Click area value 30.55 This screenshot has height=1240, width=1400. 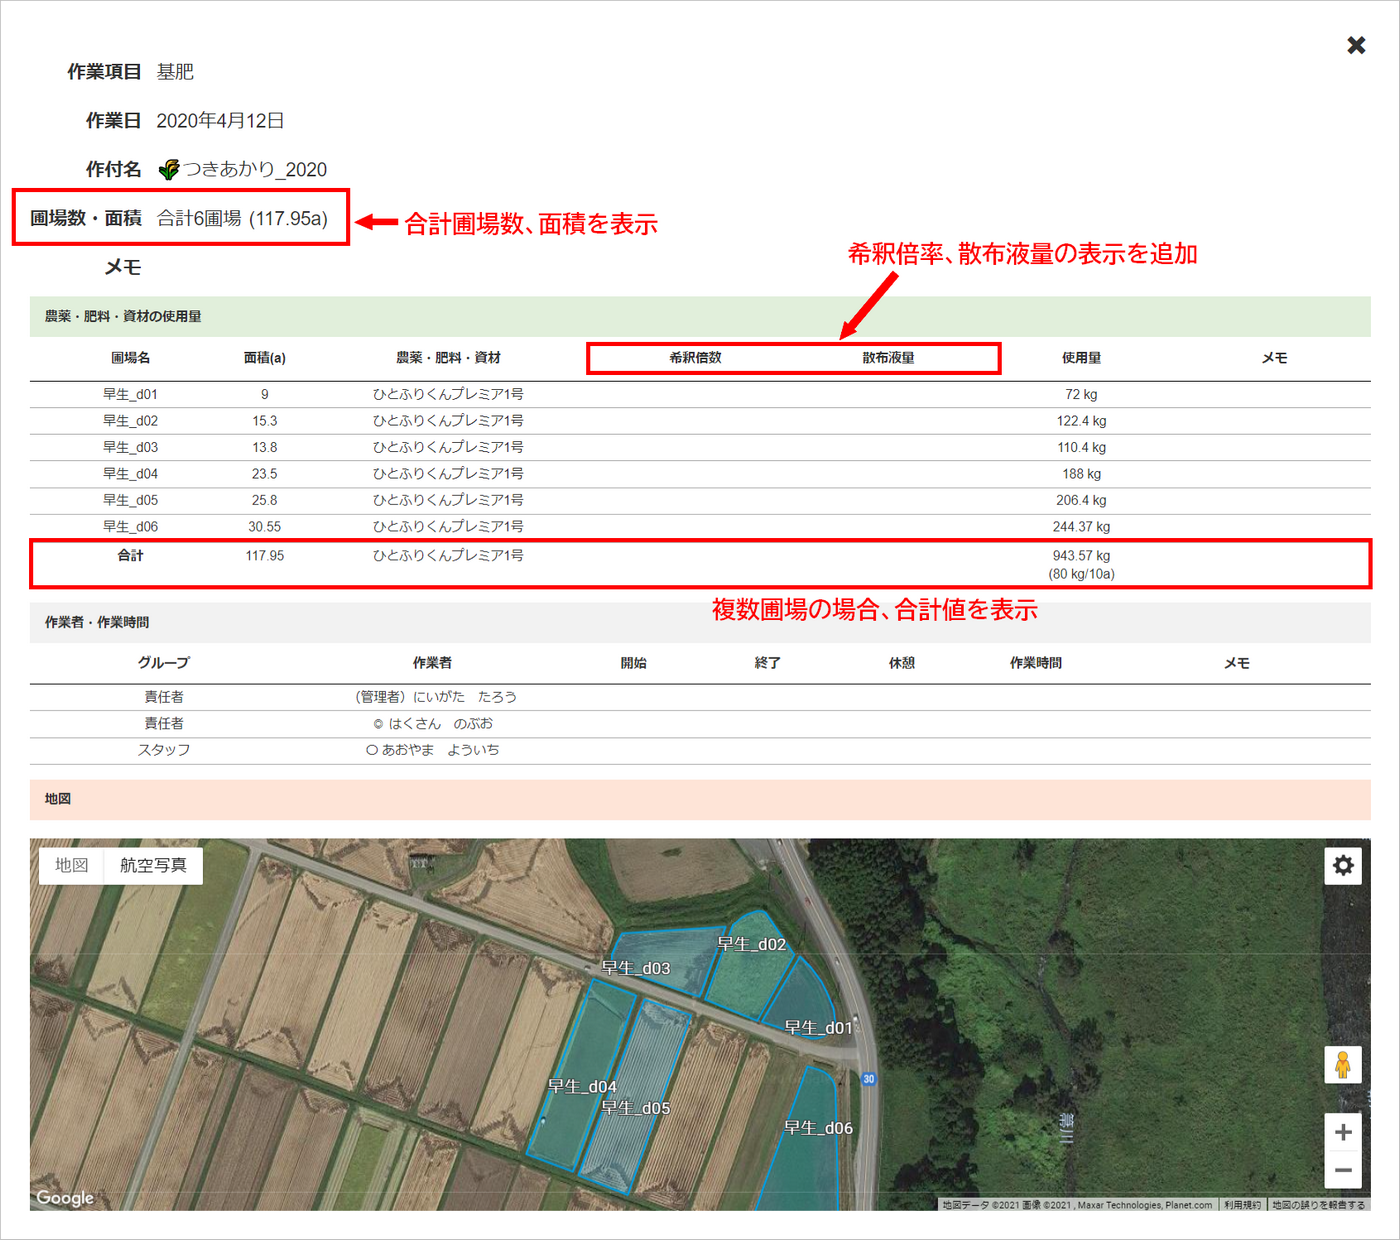tap(265, 527)
